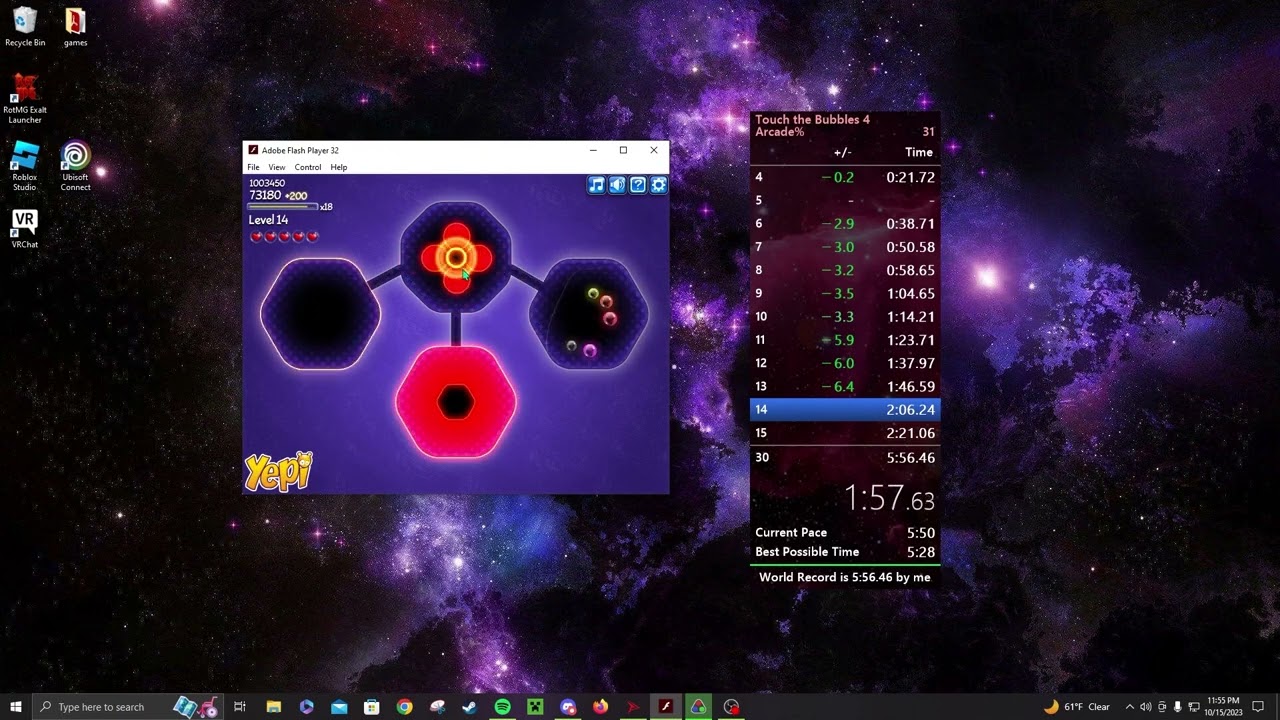Click the split 30 time 5:56.46
The height and width of the screenshot is (720, 1280).
tap(910, 457)
